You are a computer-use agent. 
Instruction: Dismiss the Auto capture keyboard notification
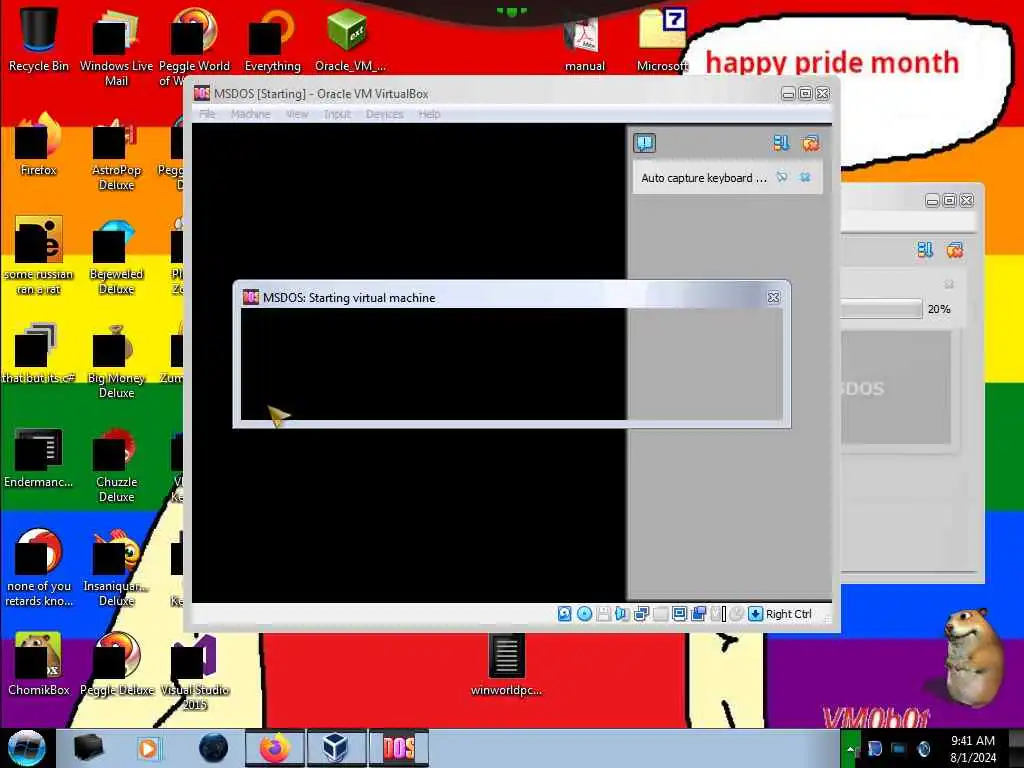(x=805, y=177)
